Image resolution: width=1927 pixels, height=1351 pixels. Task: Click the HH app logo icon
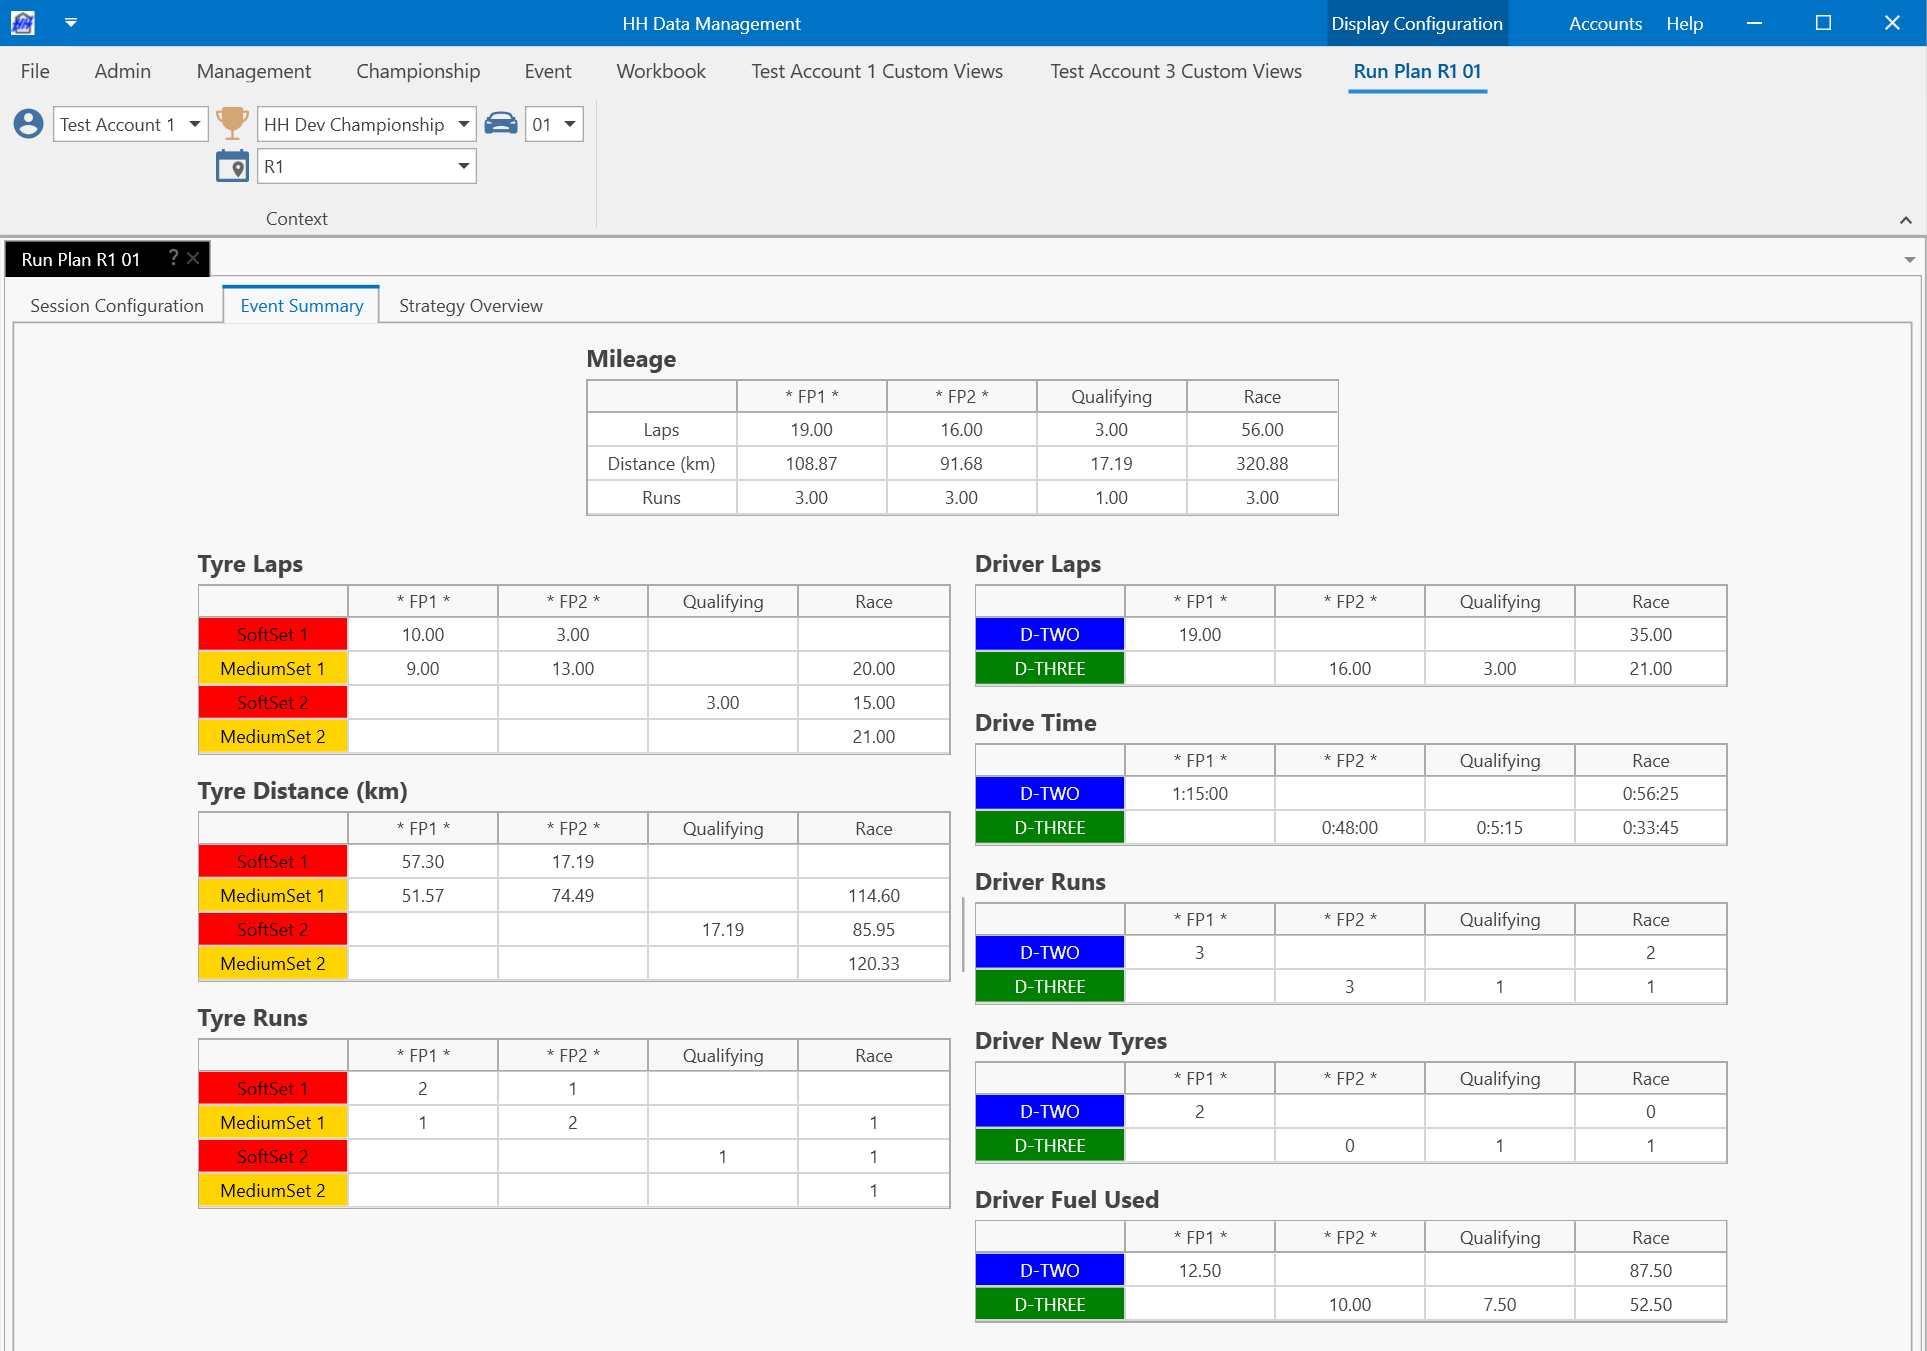pos(22,22)
